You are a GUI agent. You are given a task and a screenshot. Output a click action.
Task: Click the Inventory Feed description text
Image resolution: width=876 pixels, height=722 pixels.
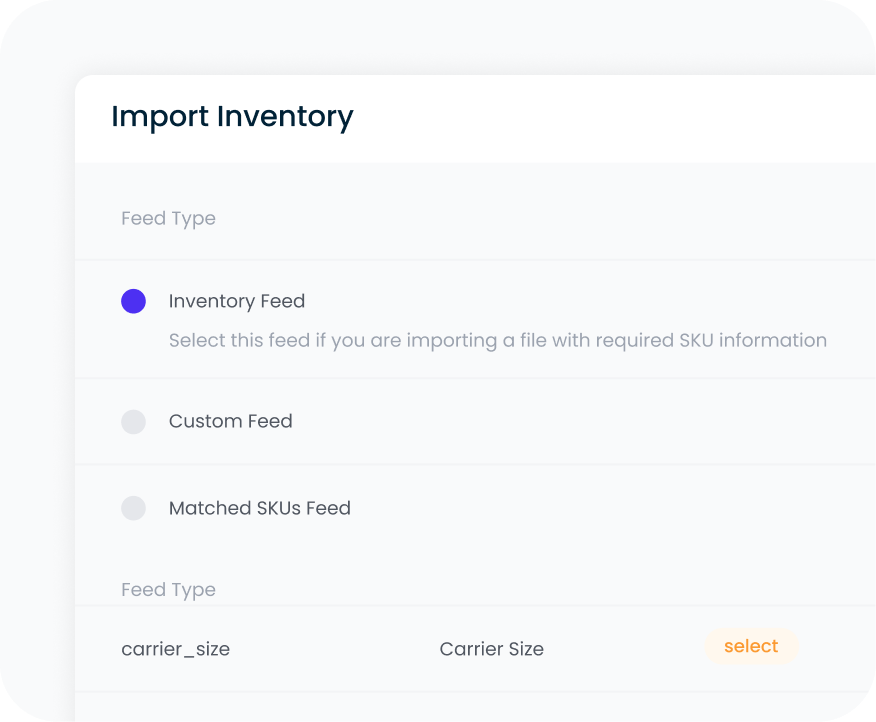pos(497,340)
